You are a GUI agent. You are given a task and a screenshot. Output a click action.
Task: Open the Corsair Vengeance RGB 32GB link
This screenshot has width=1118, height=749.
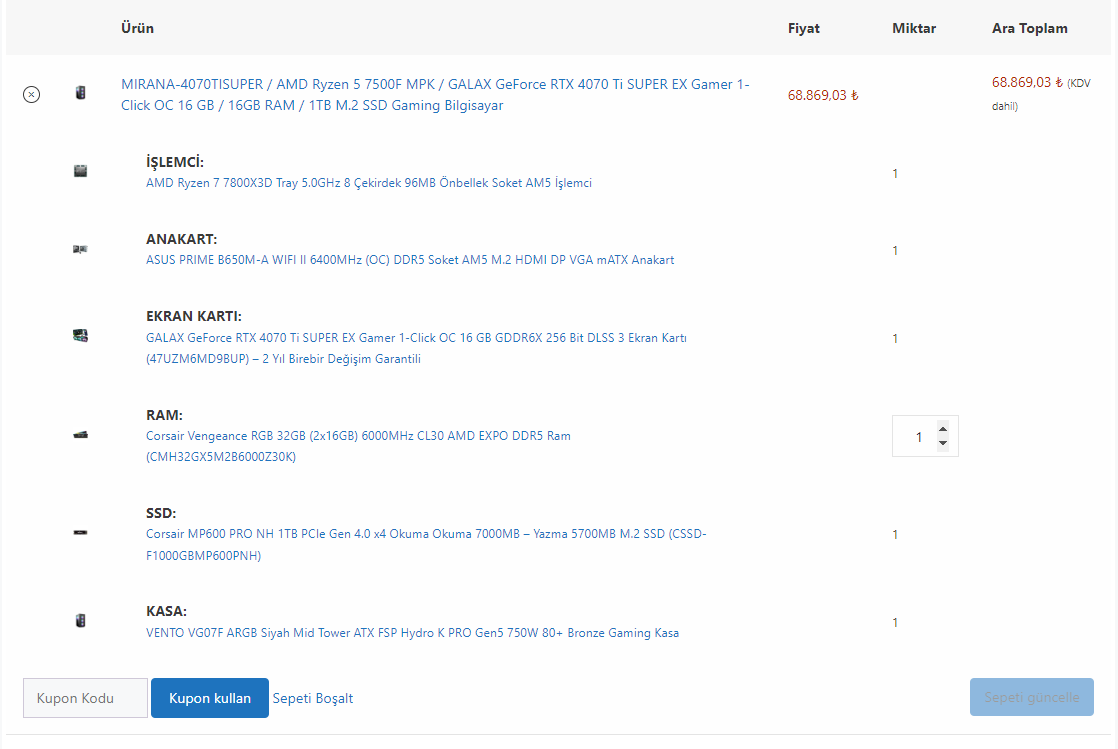(x=358, y=436)
